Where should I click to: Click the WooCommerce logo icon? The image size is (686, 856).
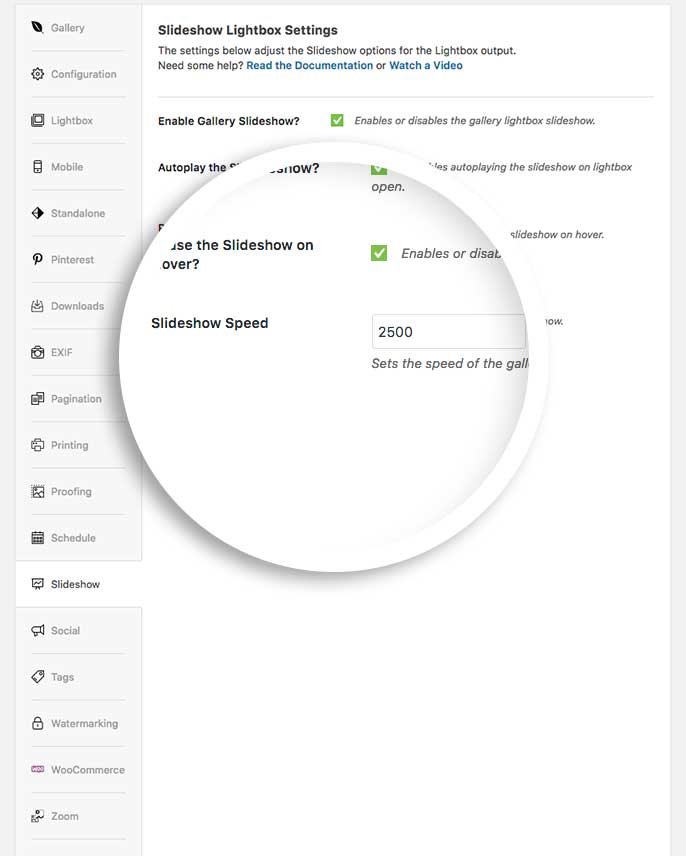coord(38,770)
